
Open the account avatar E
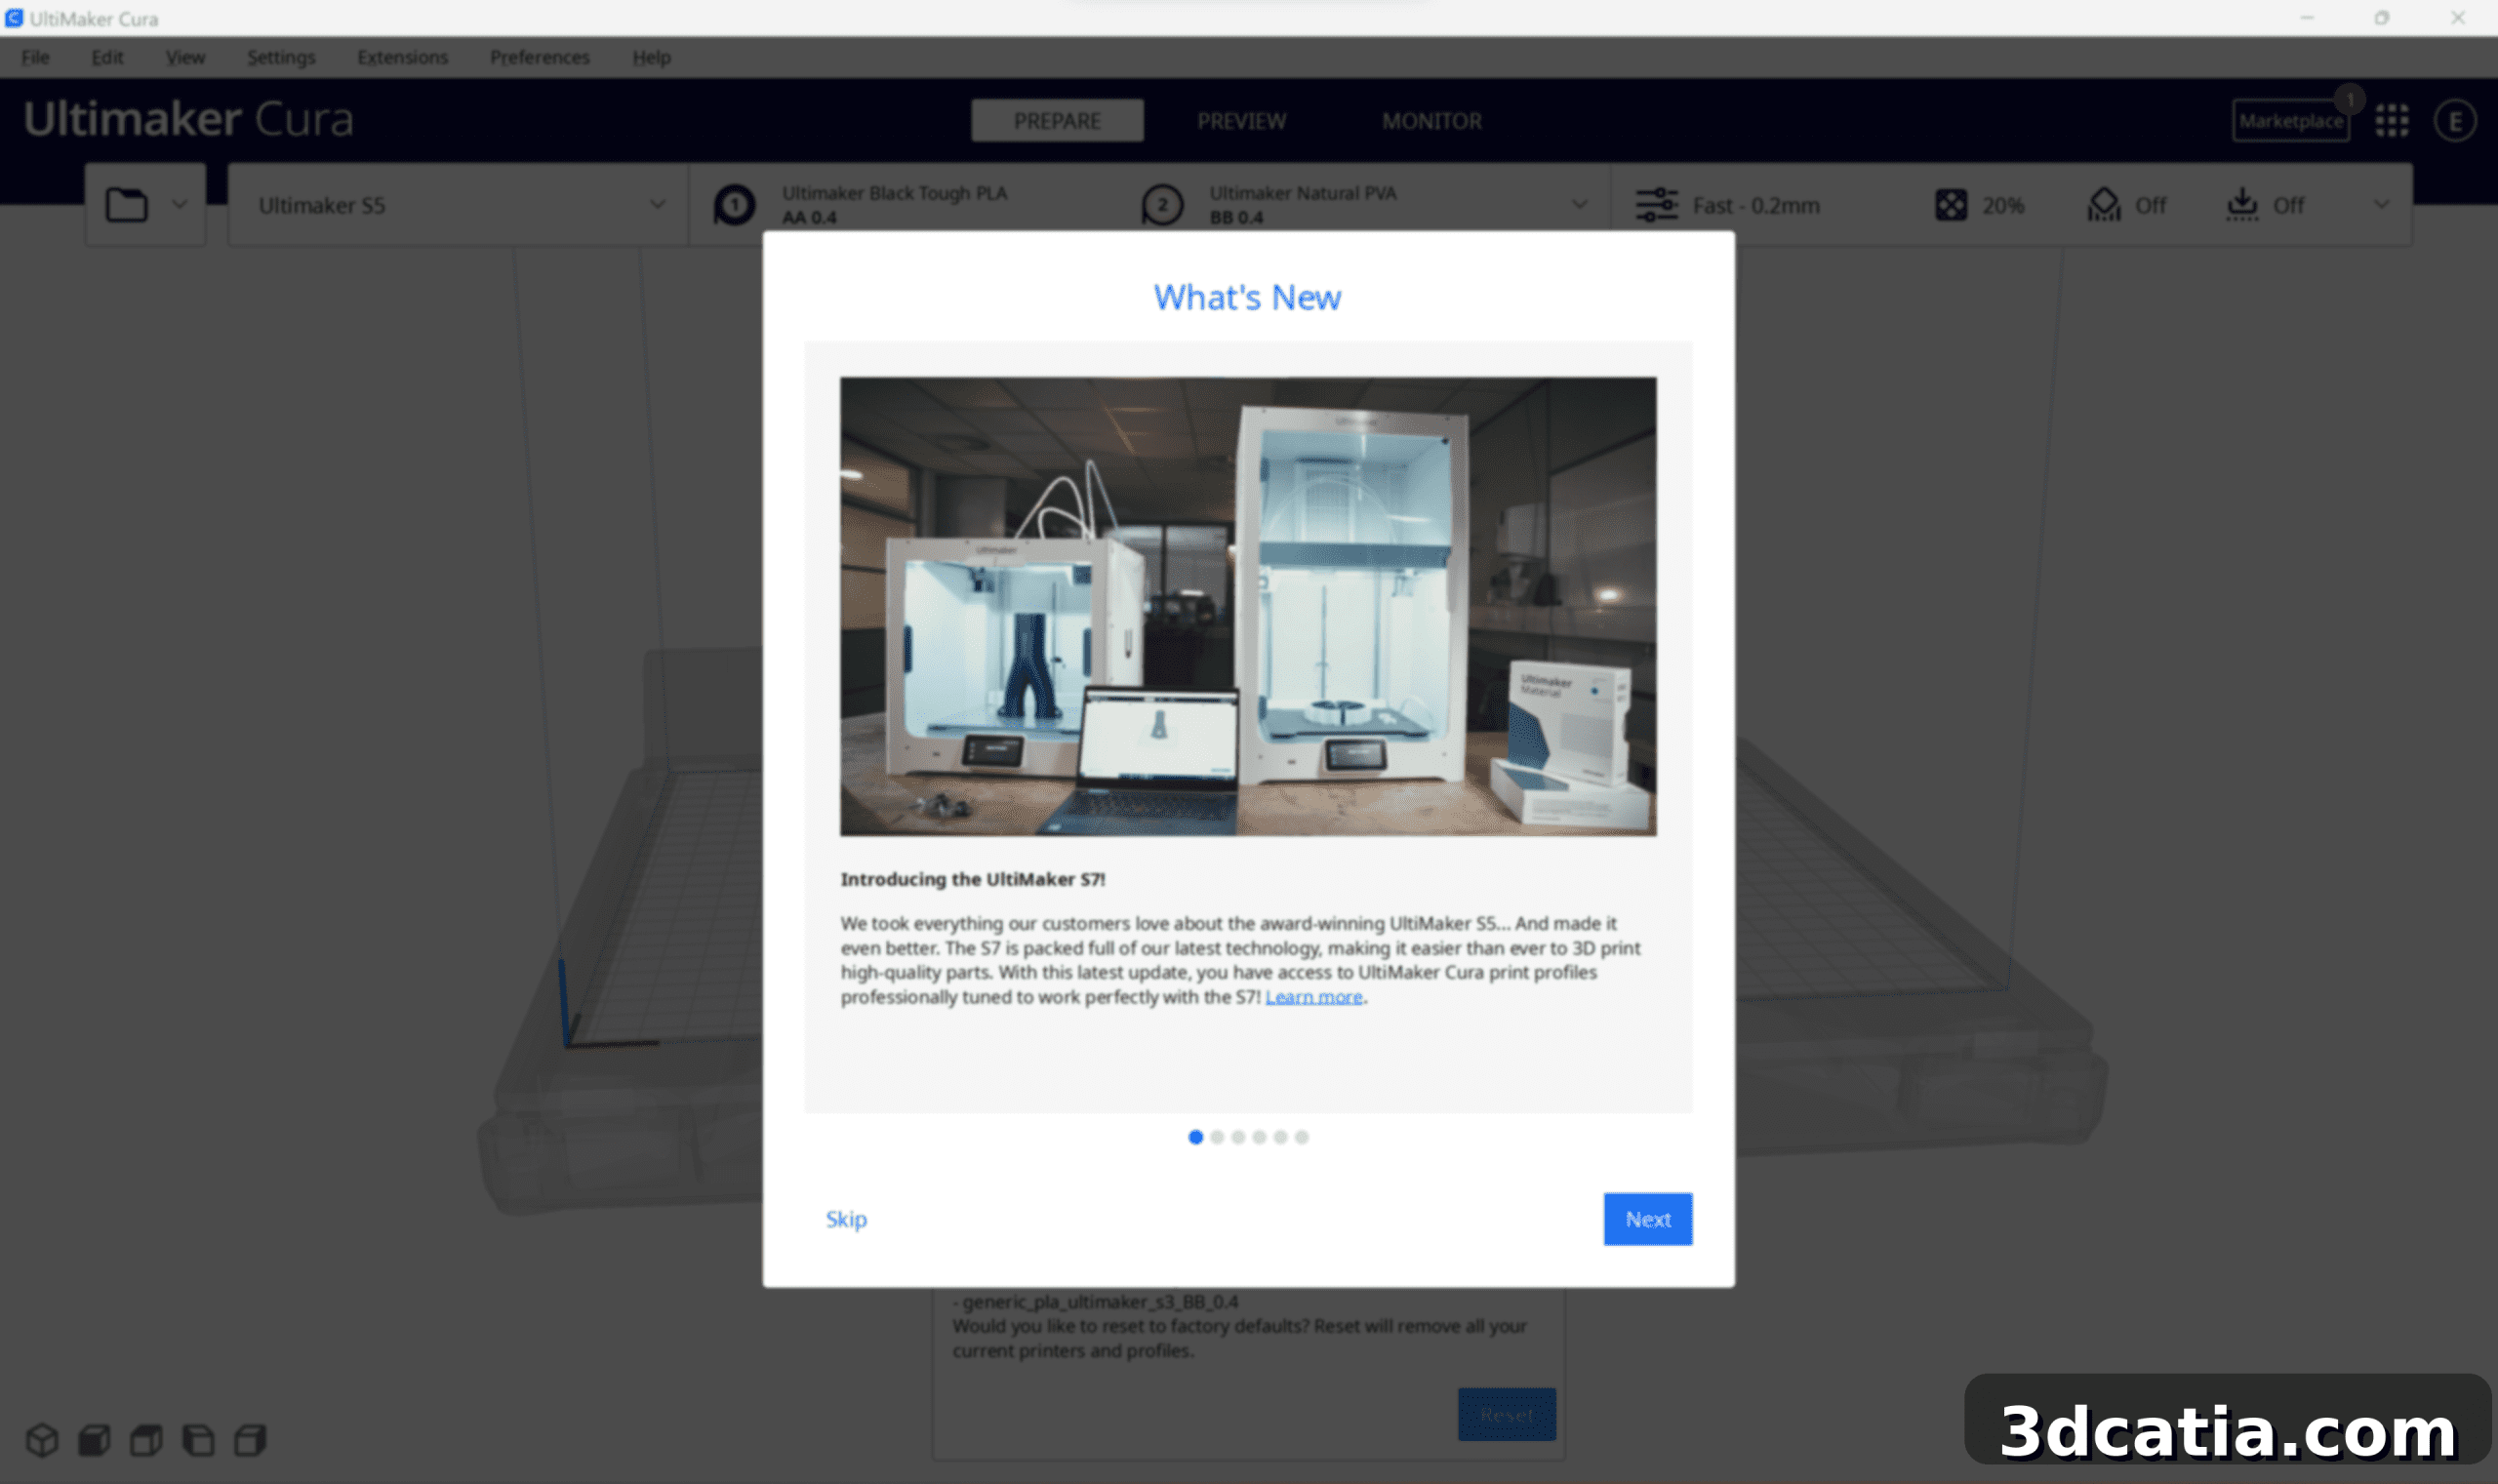point(2455,121)
